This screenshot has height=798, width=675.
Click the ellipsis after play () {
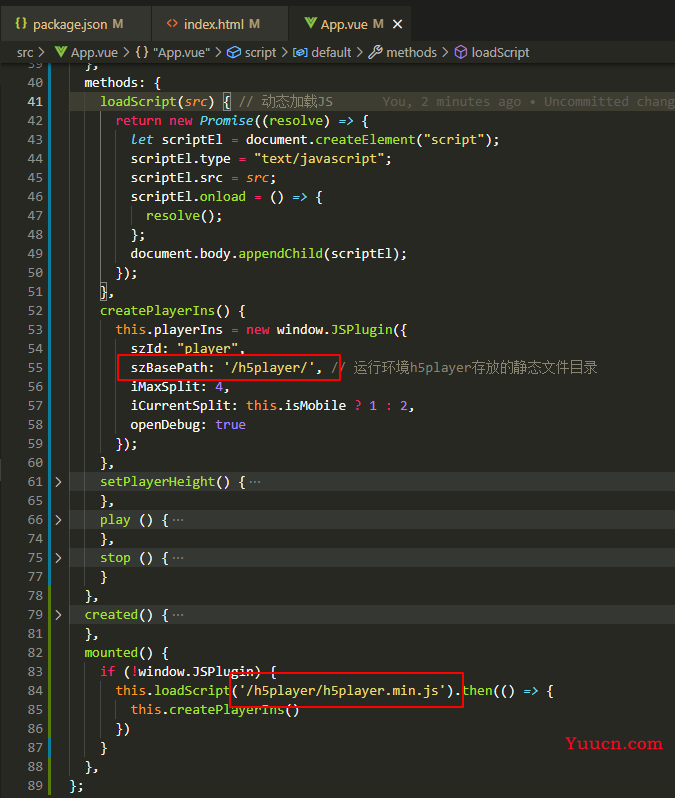click(178, 520)
